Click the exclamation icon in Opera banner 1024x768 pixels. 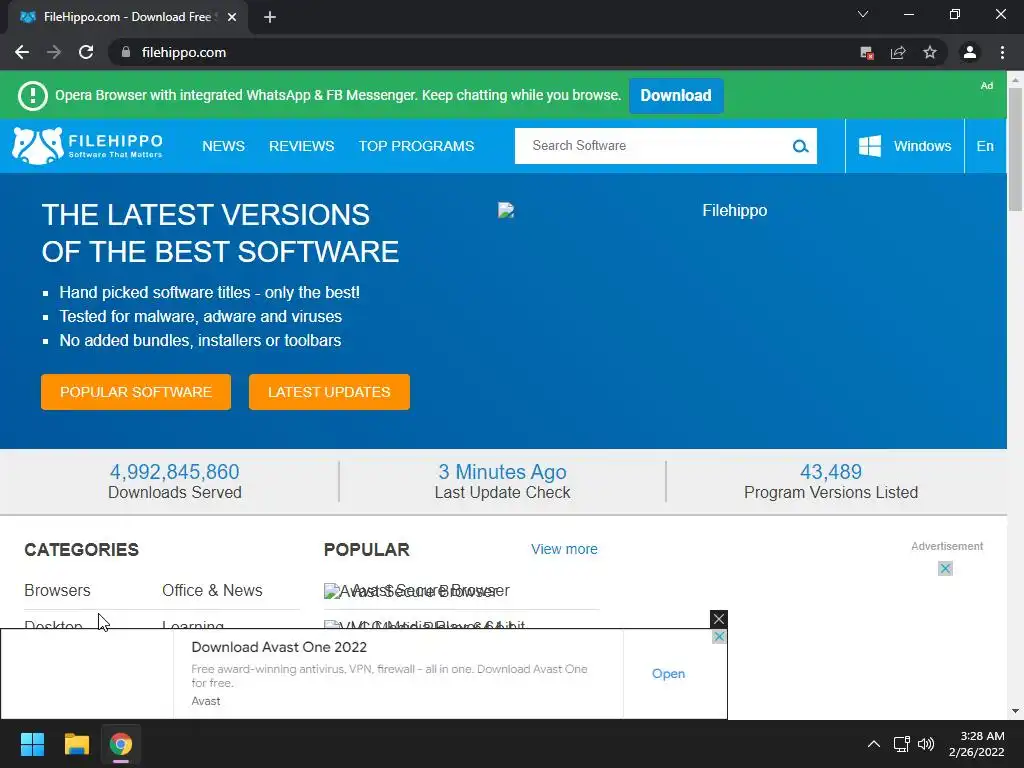(33, 96)
